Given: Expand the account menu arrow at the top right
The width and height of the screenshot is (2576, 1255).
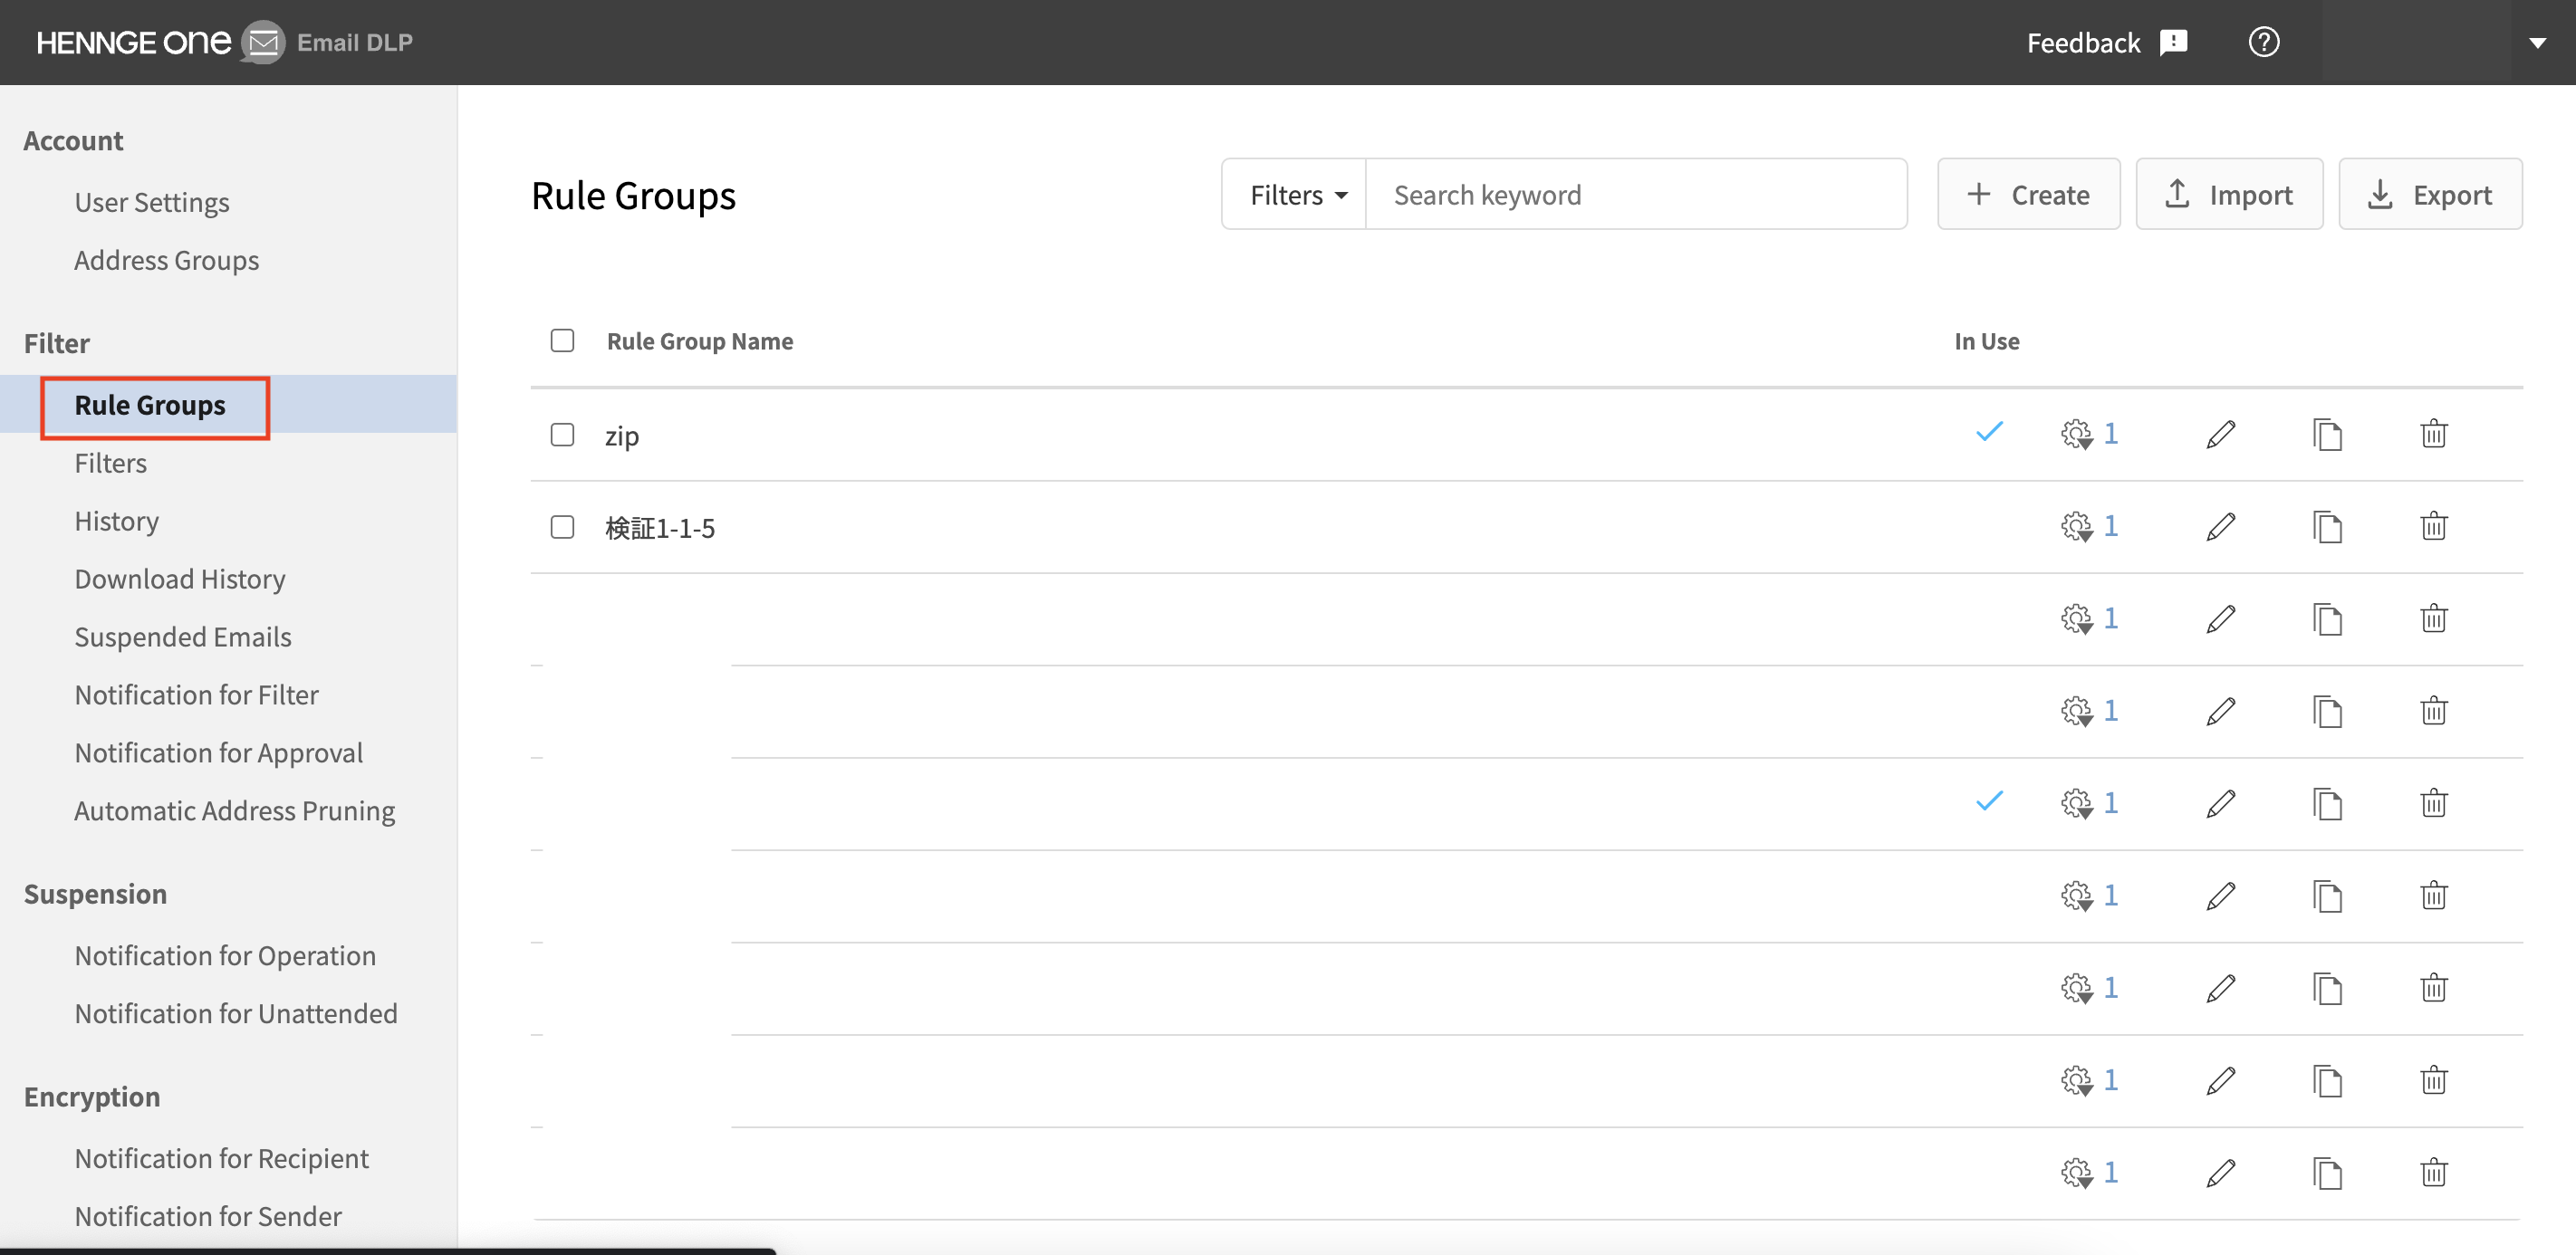Looking at the screenshot, I should click(2536, 43).
